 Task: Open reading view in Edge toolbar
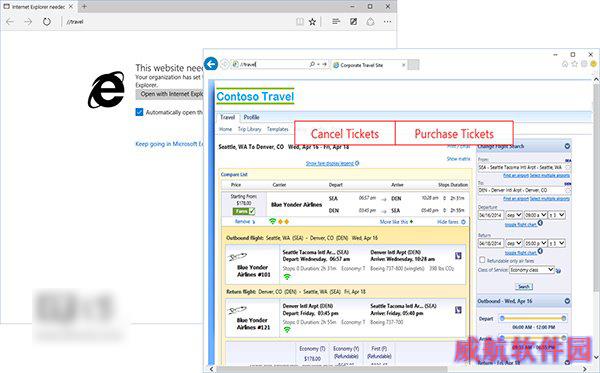pyautogui.click(x=300, y=22)
